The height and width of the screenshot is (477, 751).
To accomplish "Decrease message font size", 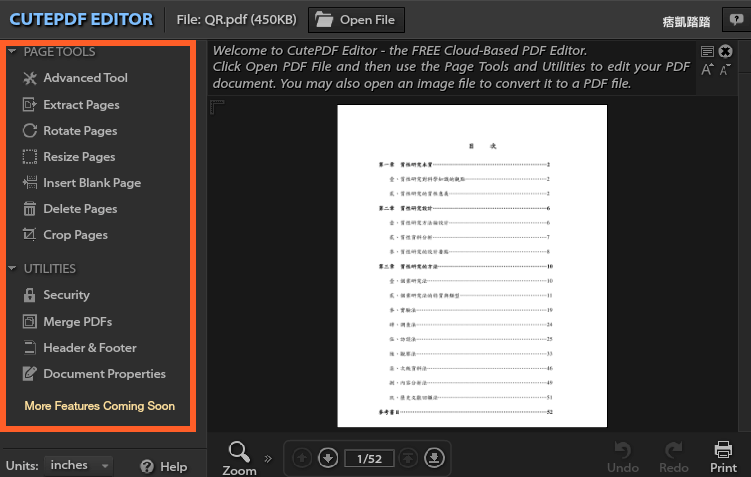I will [x=725, y=70].
